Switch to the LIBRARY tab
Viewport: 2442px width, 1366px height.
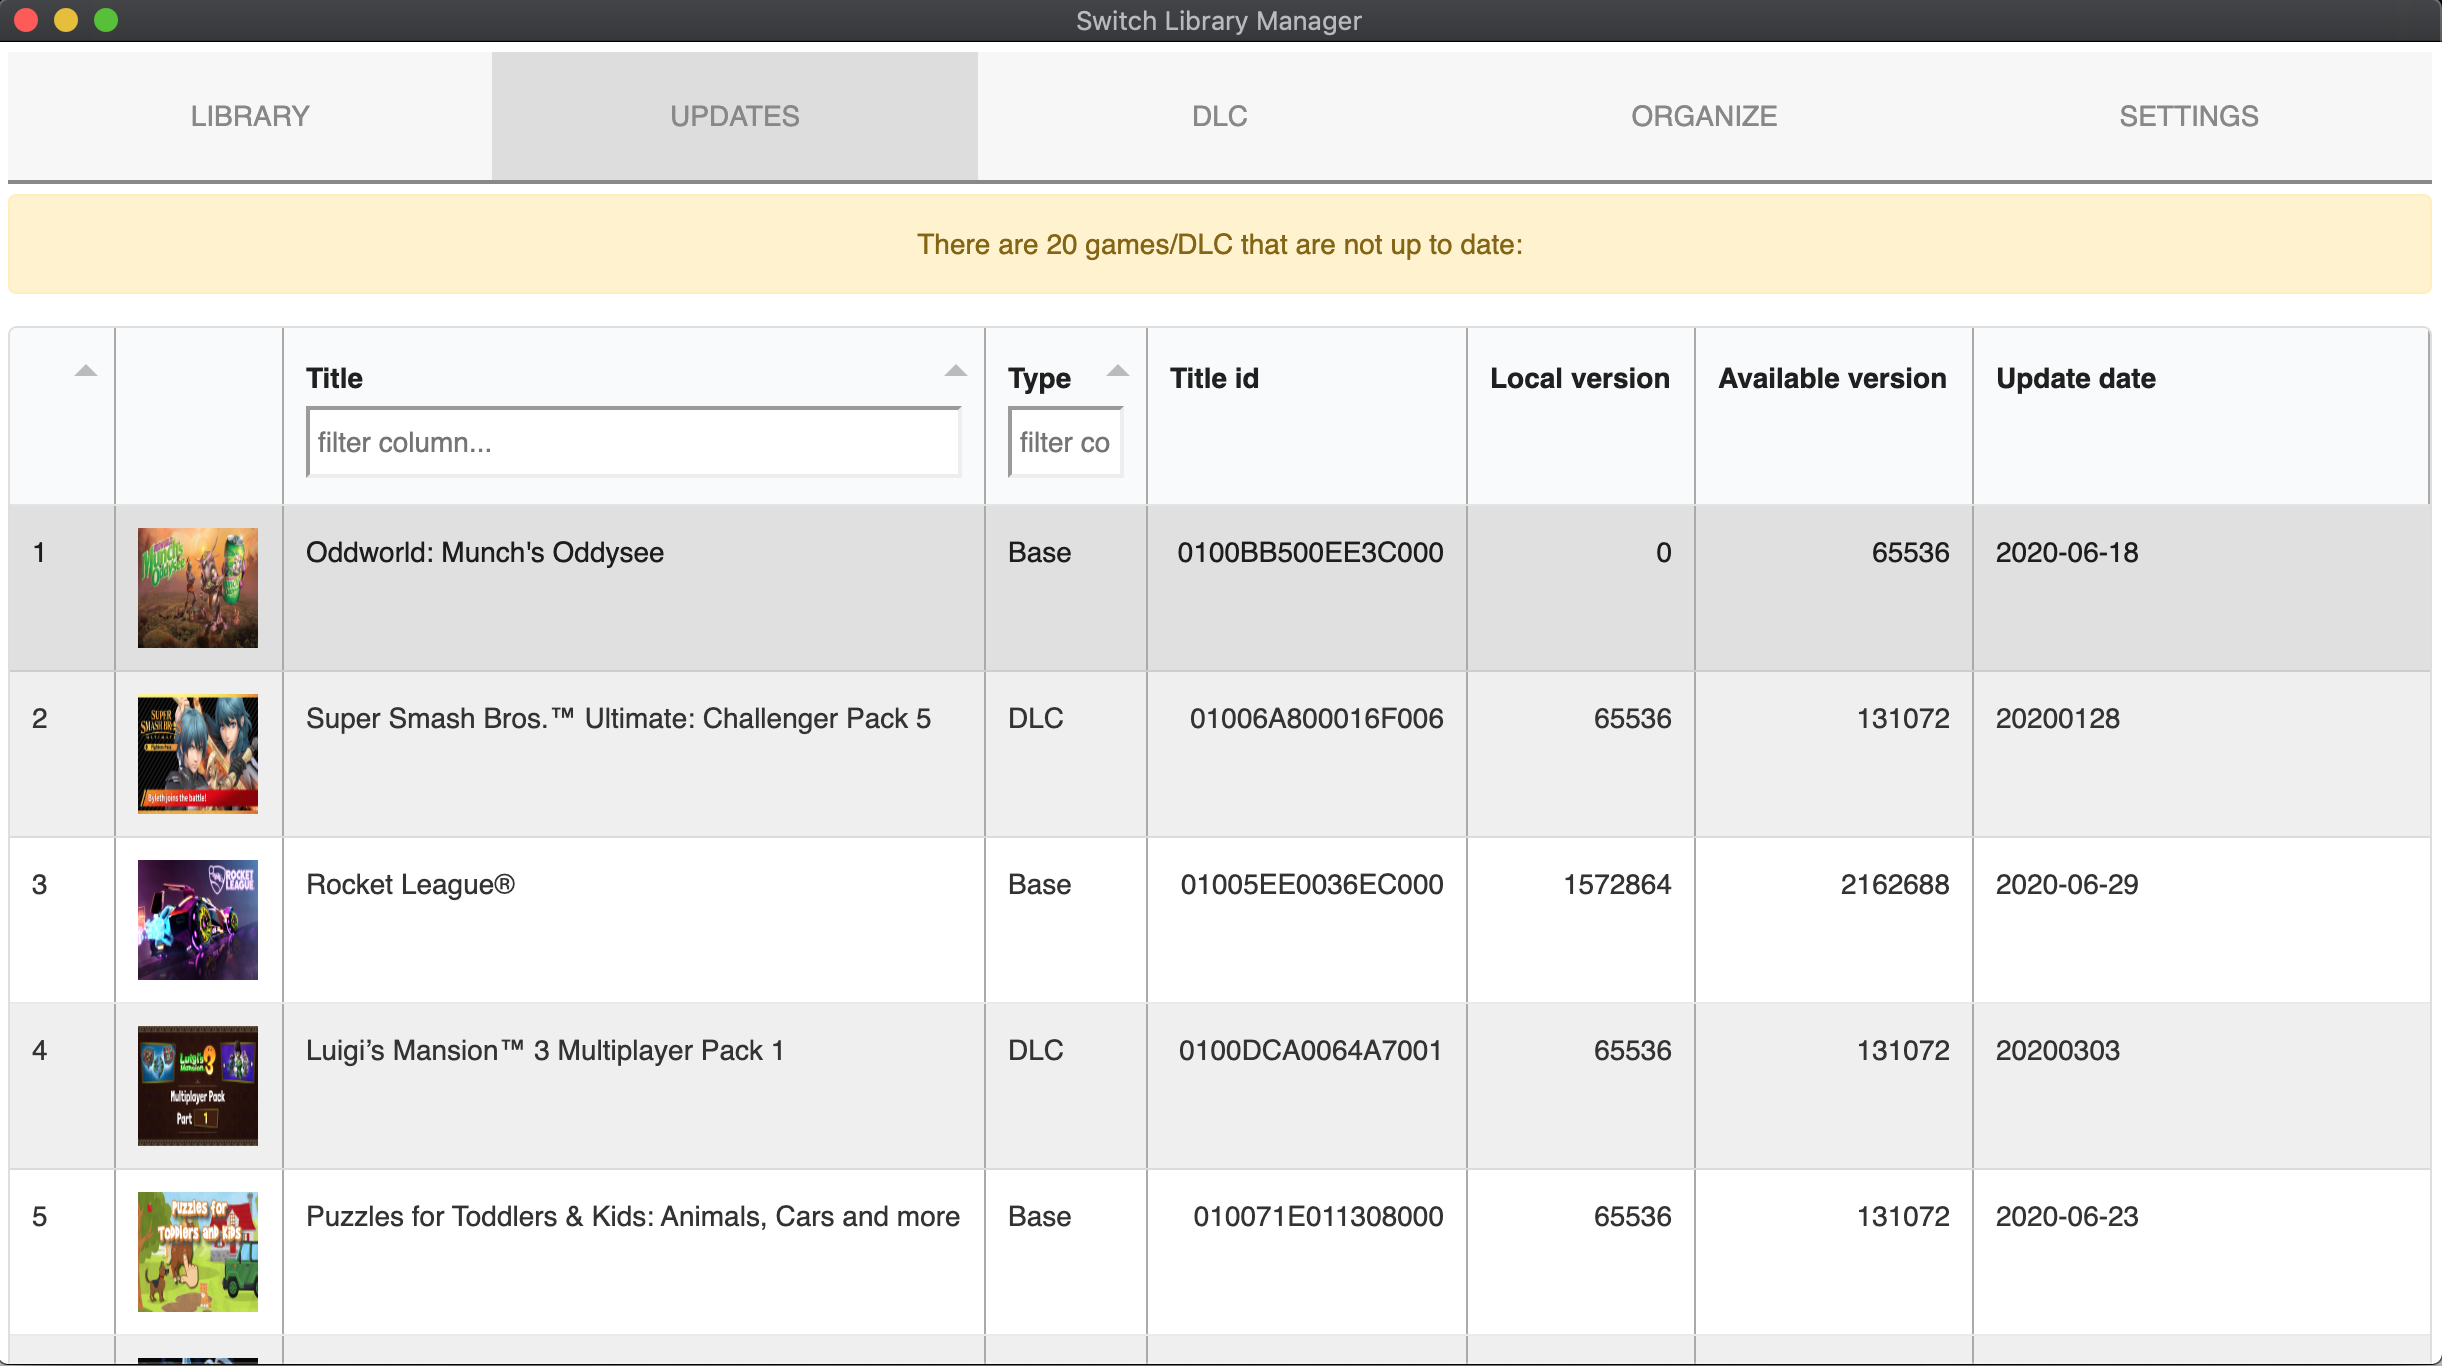click(250, 116)
